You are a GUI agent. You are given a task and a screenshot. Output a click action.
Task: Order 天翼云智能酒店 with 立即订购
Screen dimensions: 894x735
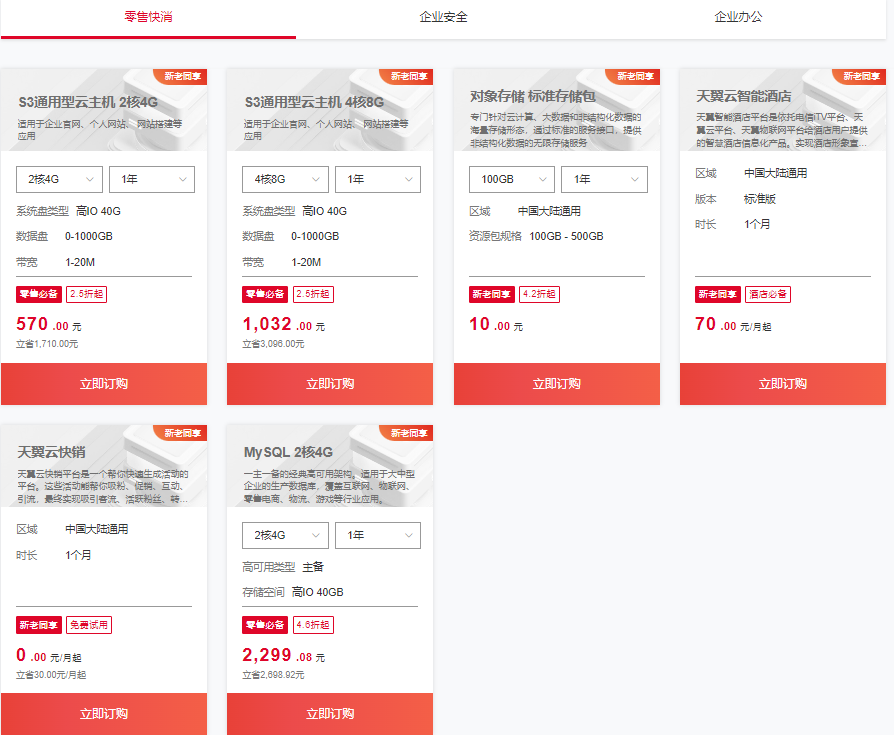click(x=783, y=384)
